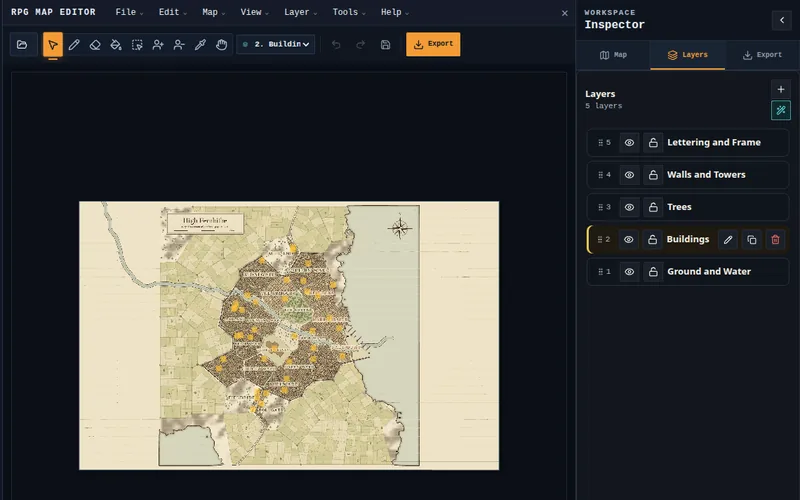The image size is (800, 500).
Task: Click the remove-person token tool
Action: coord(179,45)
